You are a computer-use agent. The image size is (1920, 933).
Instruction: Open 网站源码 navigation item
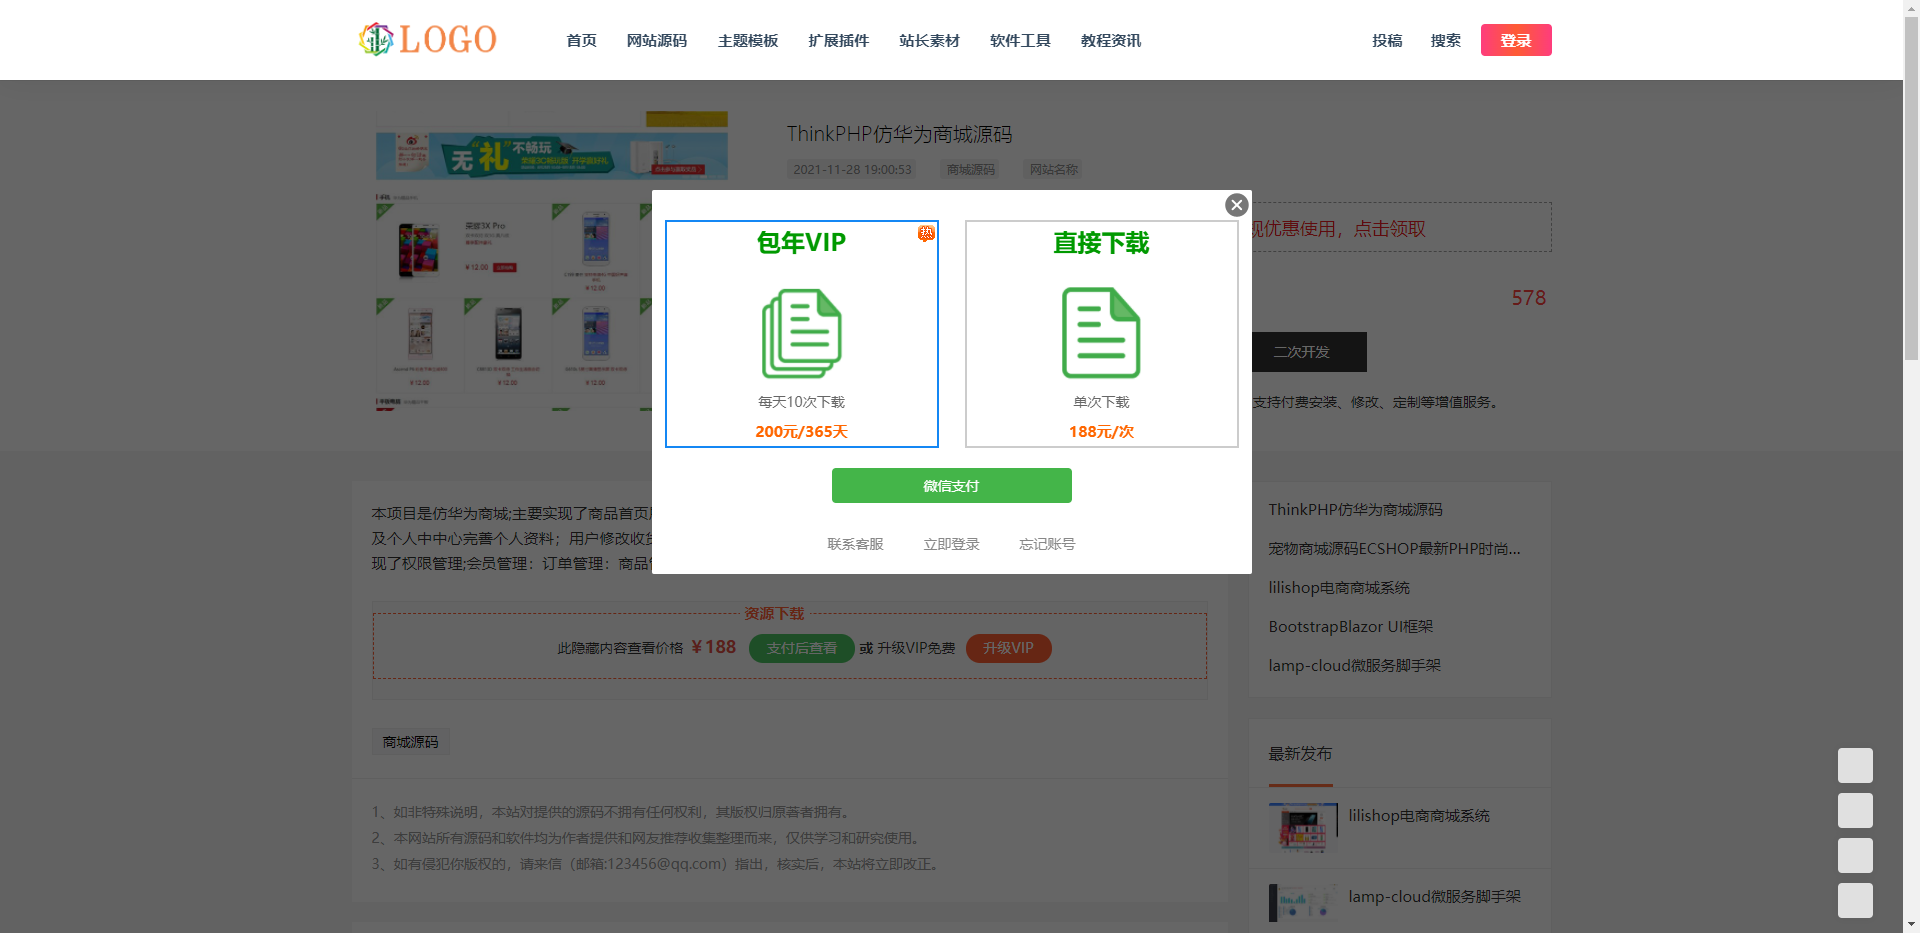pos(657,40)
